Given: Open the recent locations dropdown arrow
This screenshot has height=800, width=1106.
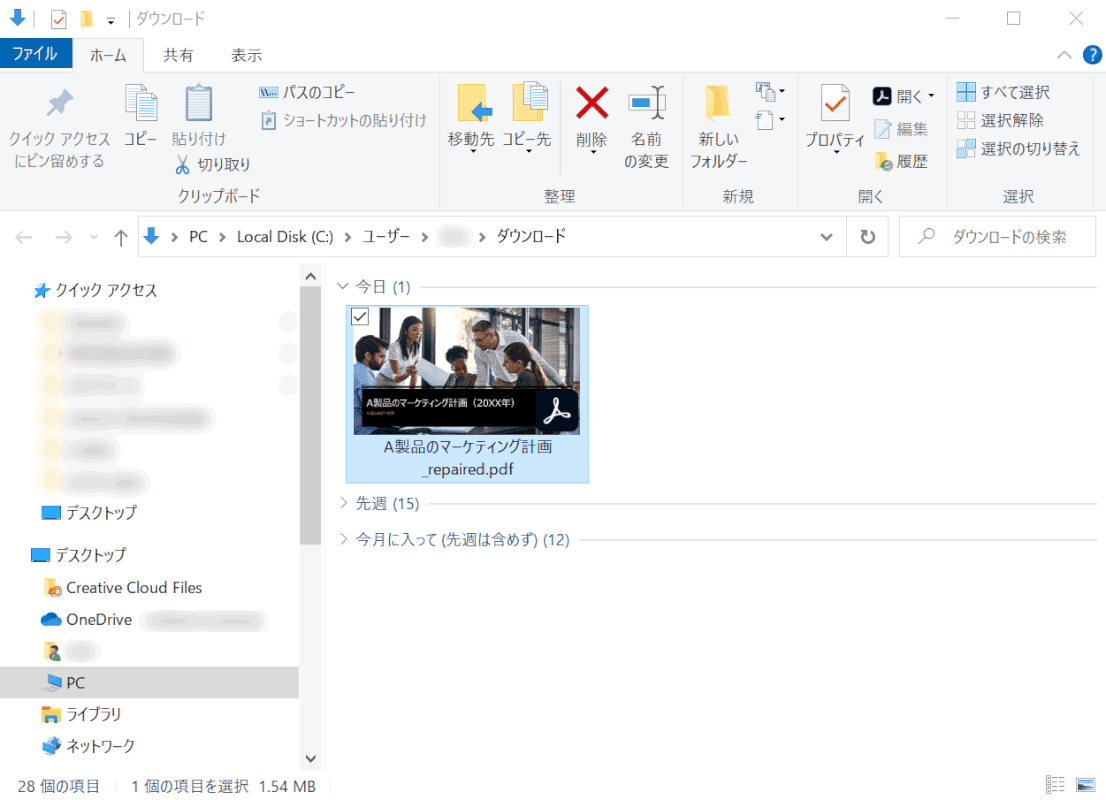Looking at the screenshot, I should tap(94, 237).
